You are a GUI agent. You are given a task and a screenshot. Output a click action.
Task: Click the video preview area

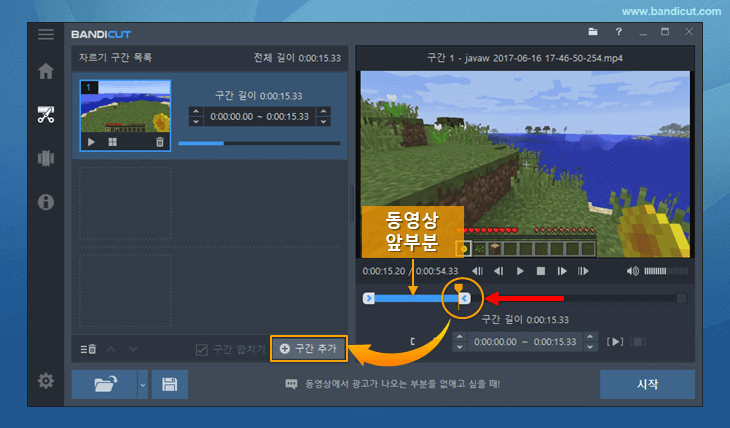526,164
